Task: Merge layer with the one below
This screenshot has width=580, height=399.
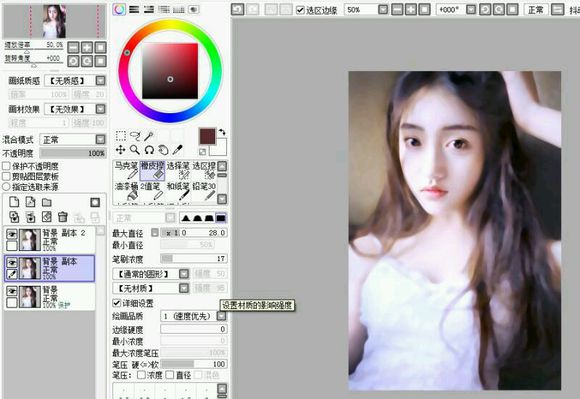Action: (x=30, y=217)
